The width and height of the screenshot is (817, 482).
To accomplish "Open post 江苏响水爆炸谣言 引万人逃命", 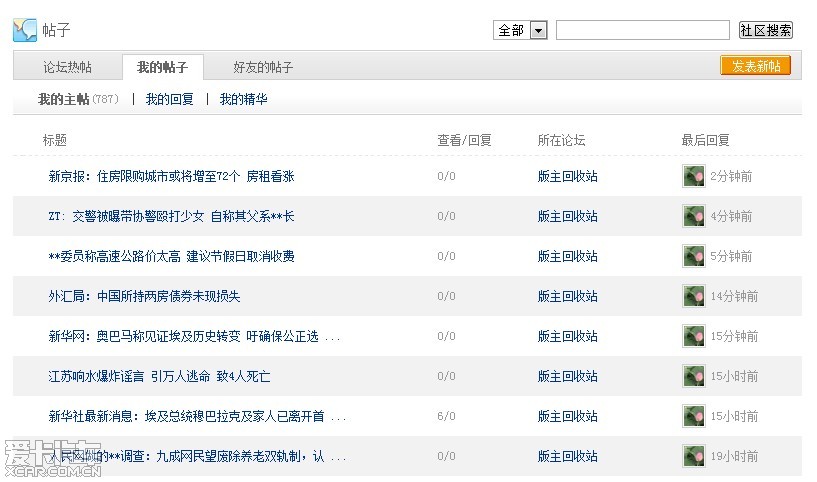I will click(x=159, y=377).
